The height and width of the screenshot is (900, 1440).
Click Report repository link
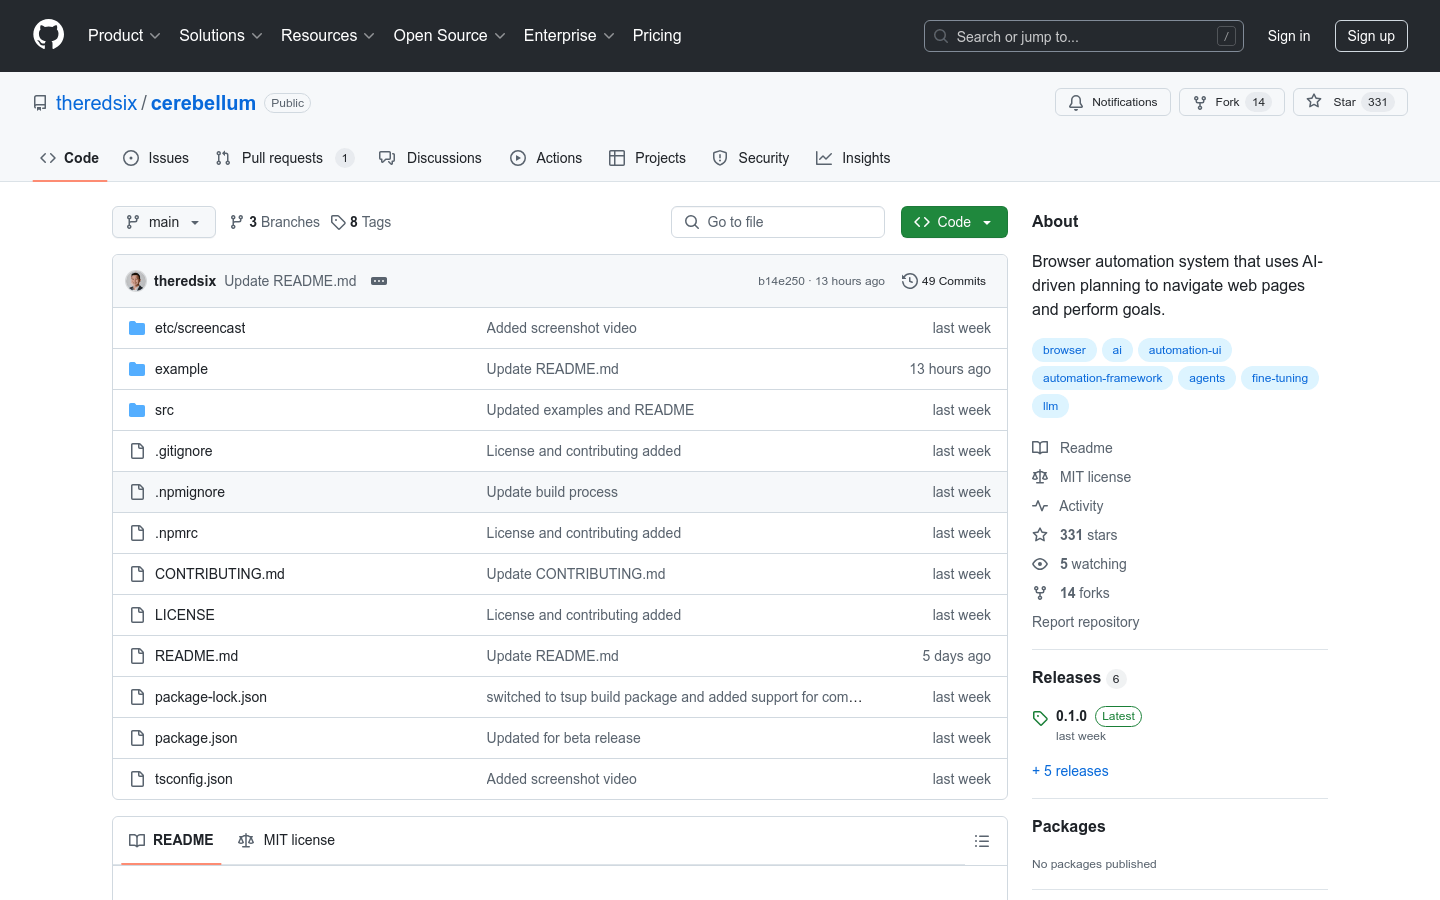click(1085, 622)
